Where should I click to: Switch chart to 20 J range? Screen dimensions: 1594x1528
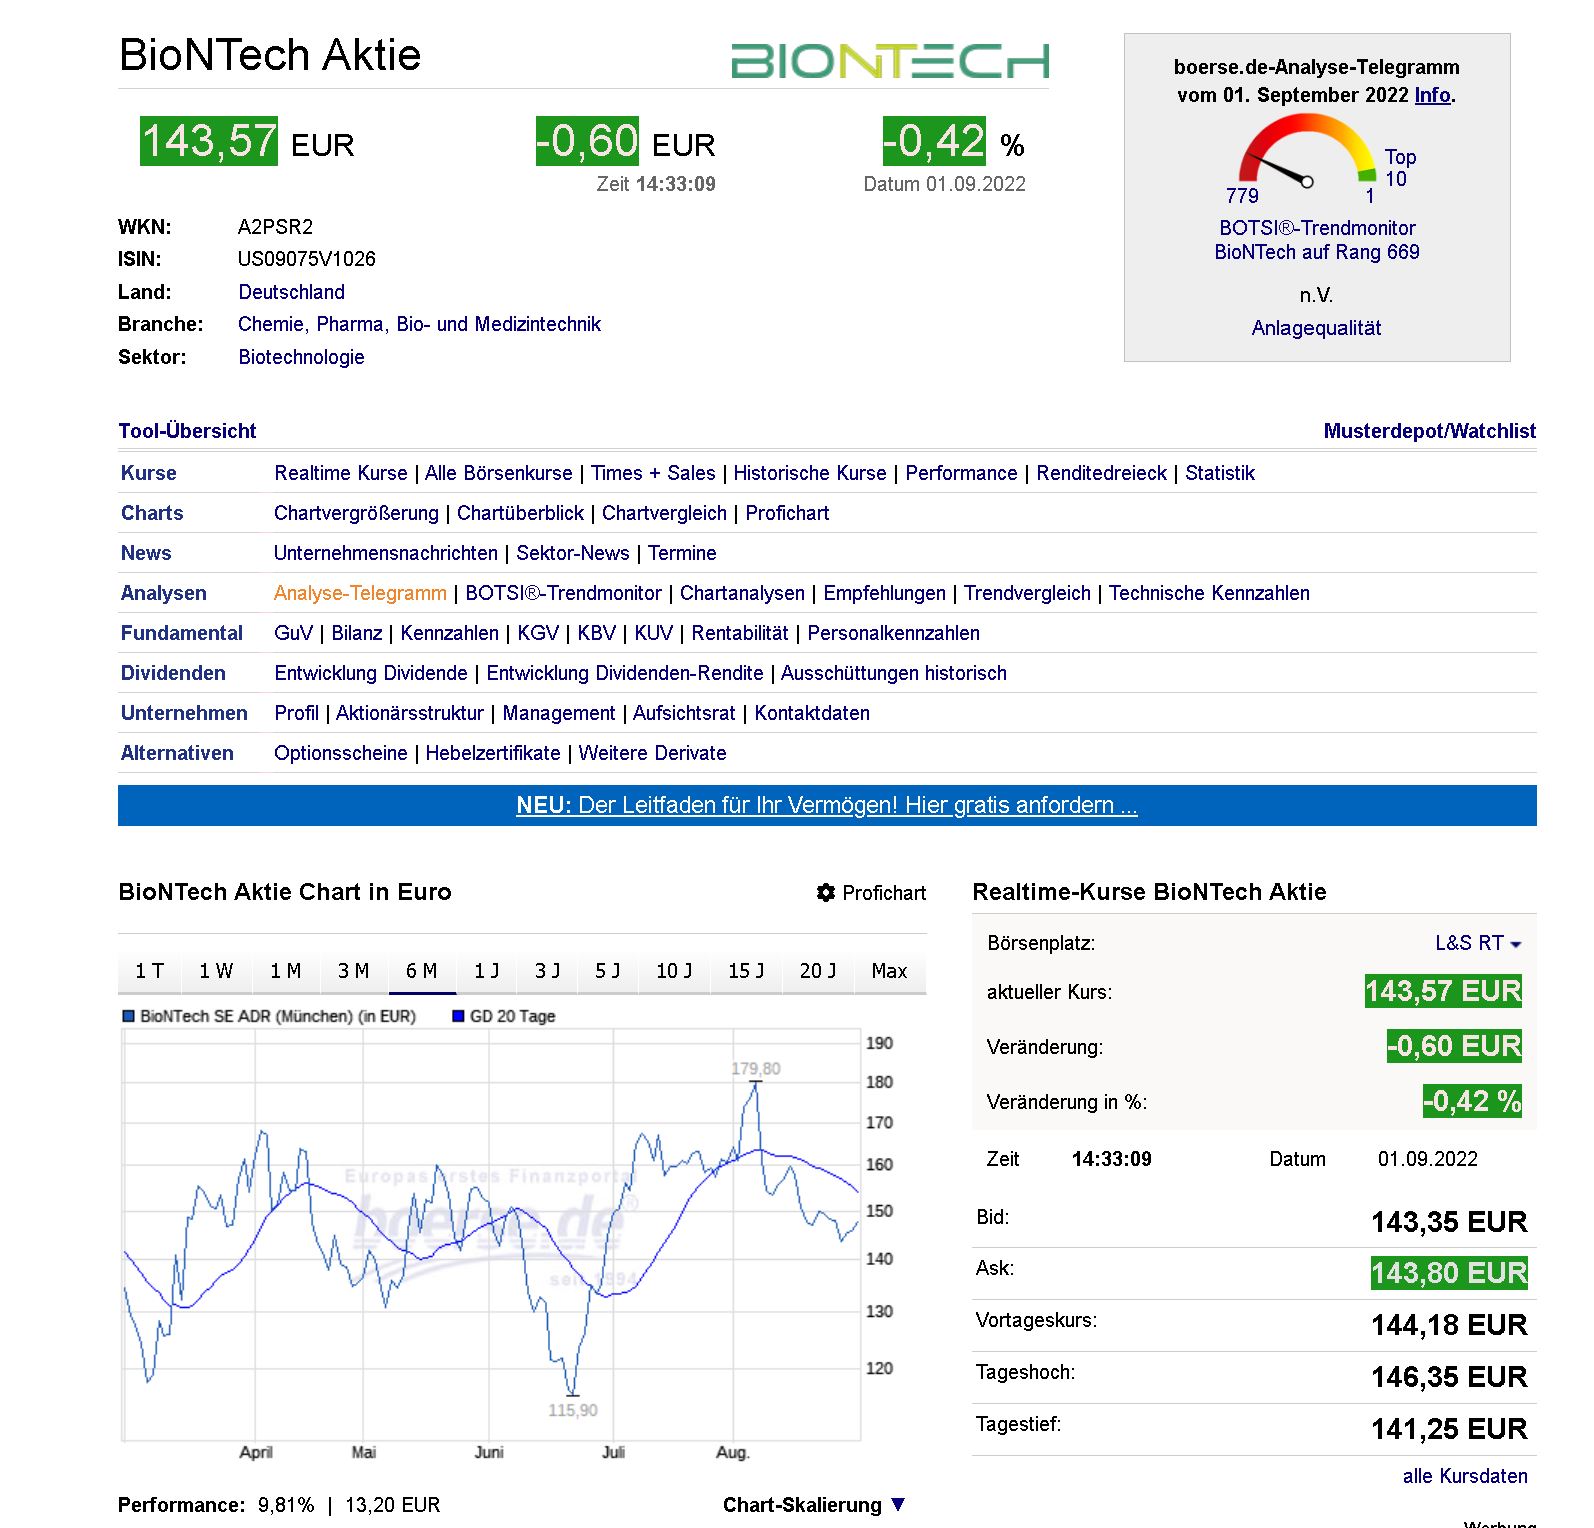(818, 971)
